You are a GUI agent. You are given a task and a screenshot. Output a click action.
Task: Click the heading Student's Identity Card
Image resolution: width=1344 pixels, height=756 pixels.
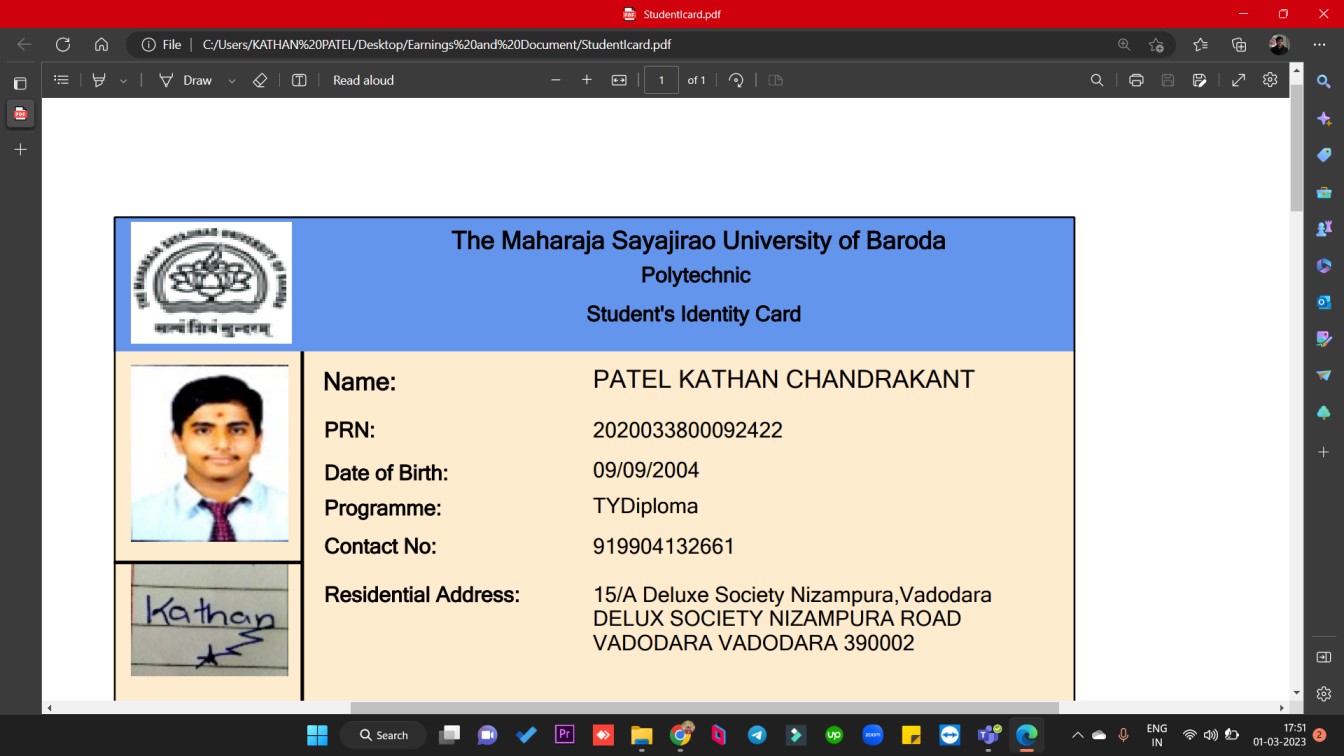point(693,314)
